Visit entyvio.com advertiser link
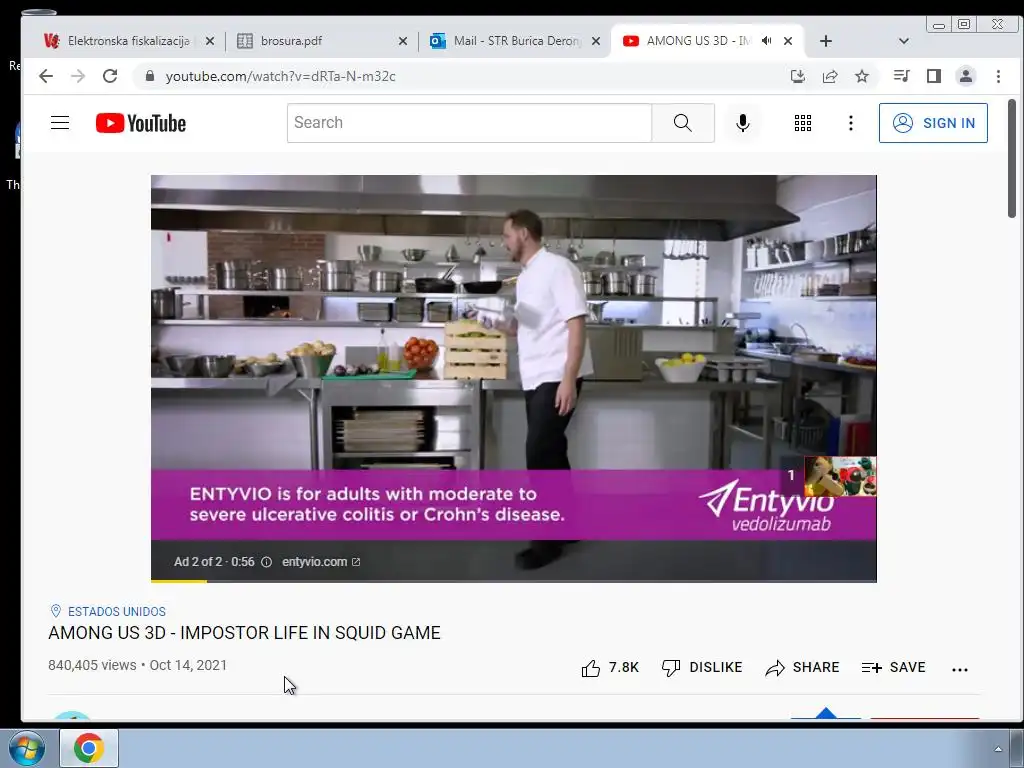 321,562
